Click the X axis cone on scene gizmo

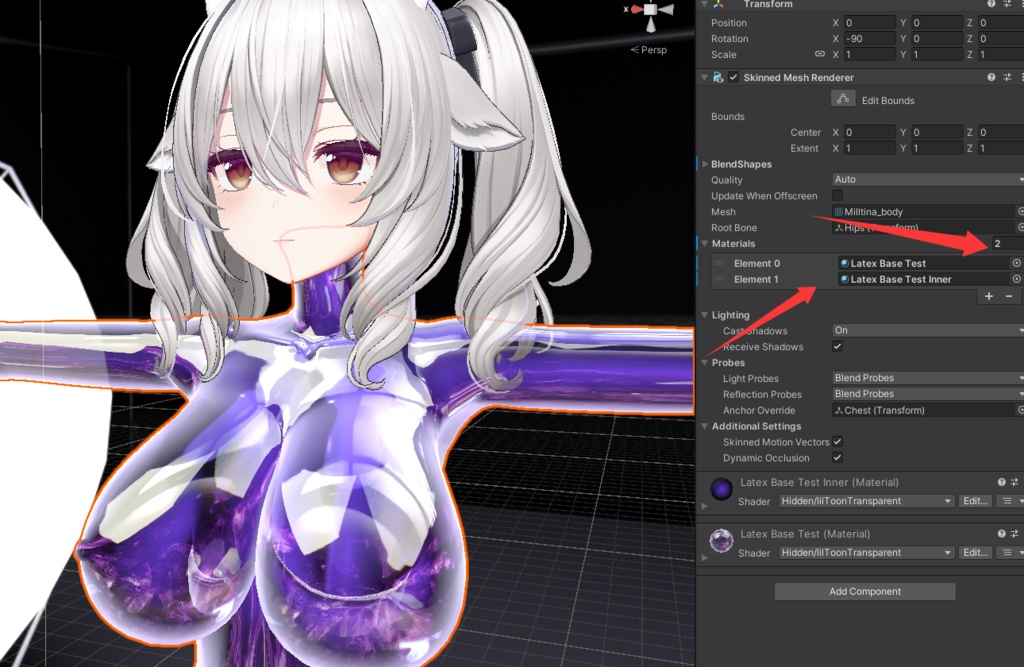click(636, 9)
